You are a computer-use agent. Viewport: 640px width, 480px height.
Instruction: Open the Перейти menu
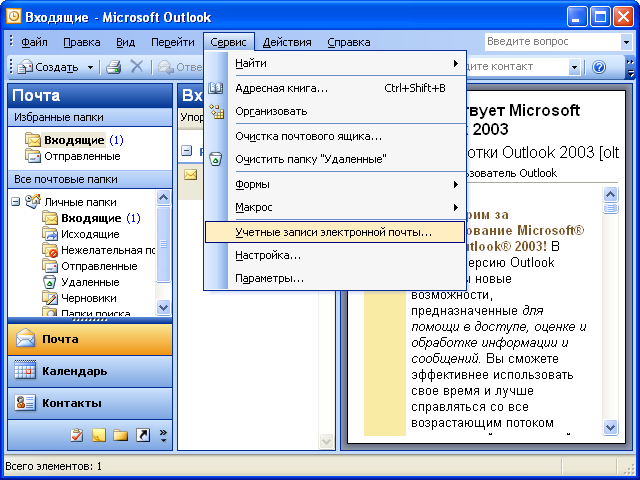[173, 42]
